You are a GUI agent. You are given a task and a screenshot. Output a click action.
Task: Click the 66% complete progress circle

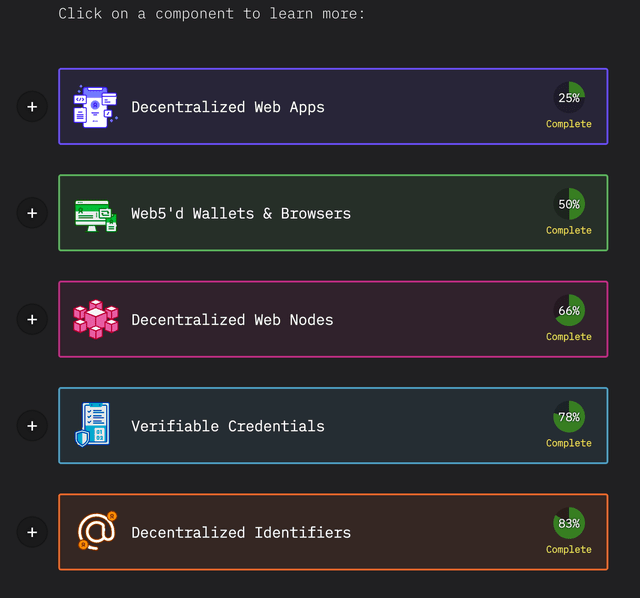(569, 310)
